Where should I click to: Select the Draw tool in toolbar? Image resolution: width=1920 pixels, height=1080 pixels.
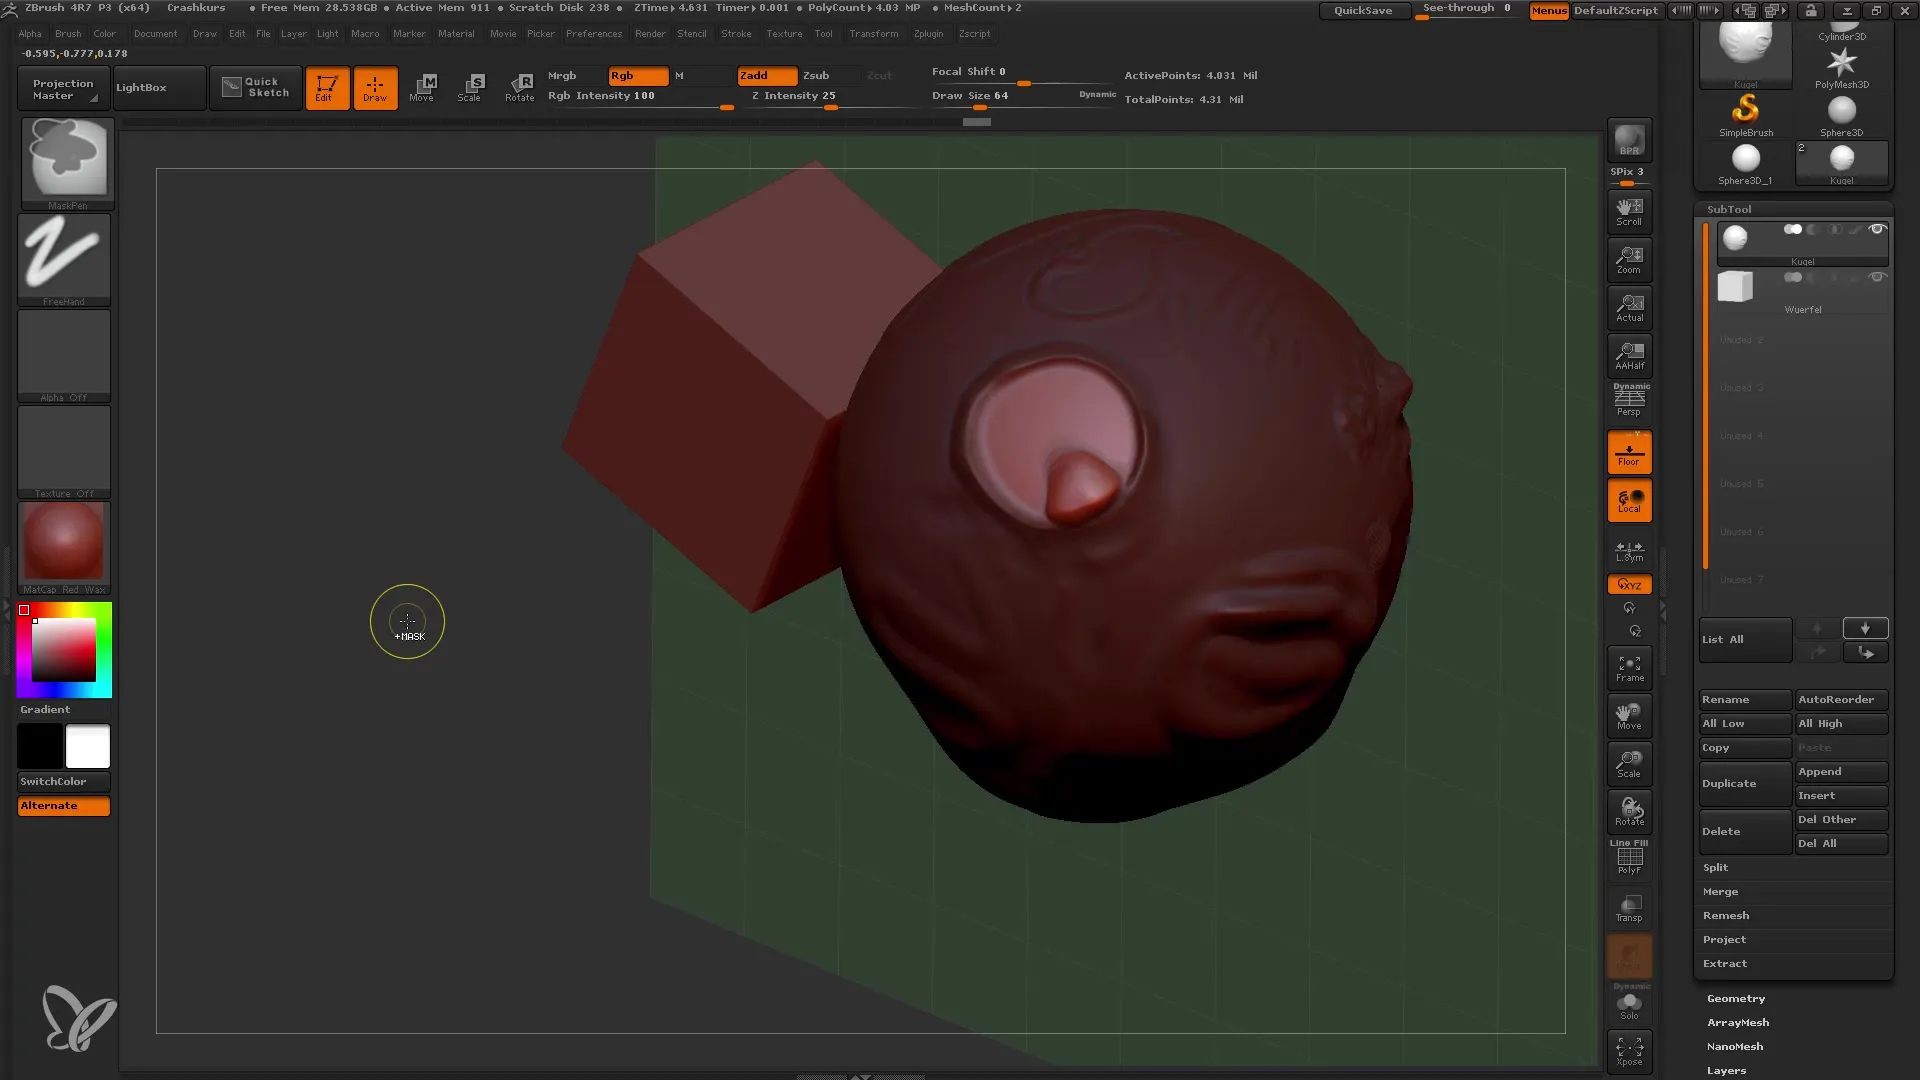tap(375, 87)
